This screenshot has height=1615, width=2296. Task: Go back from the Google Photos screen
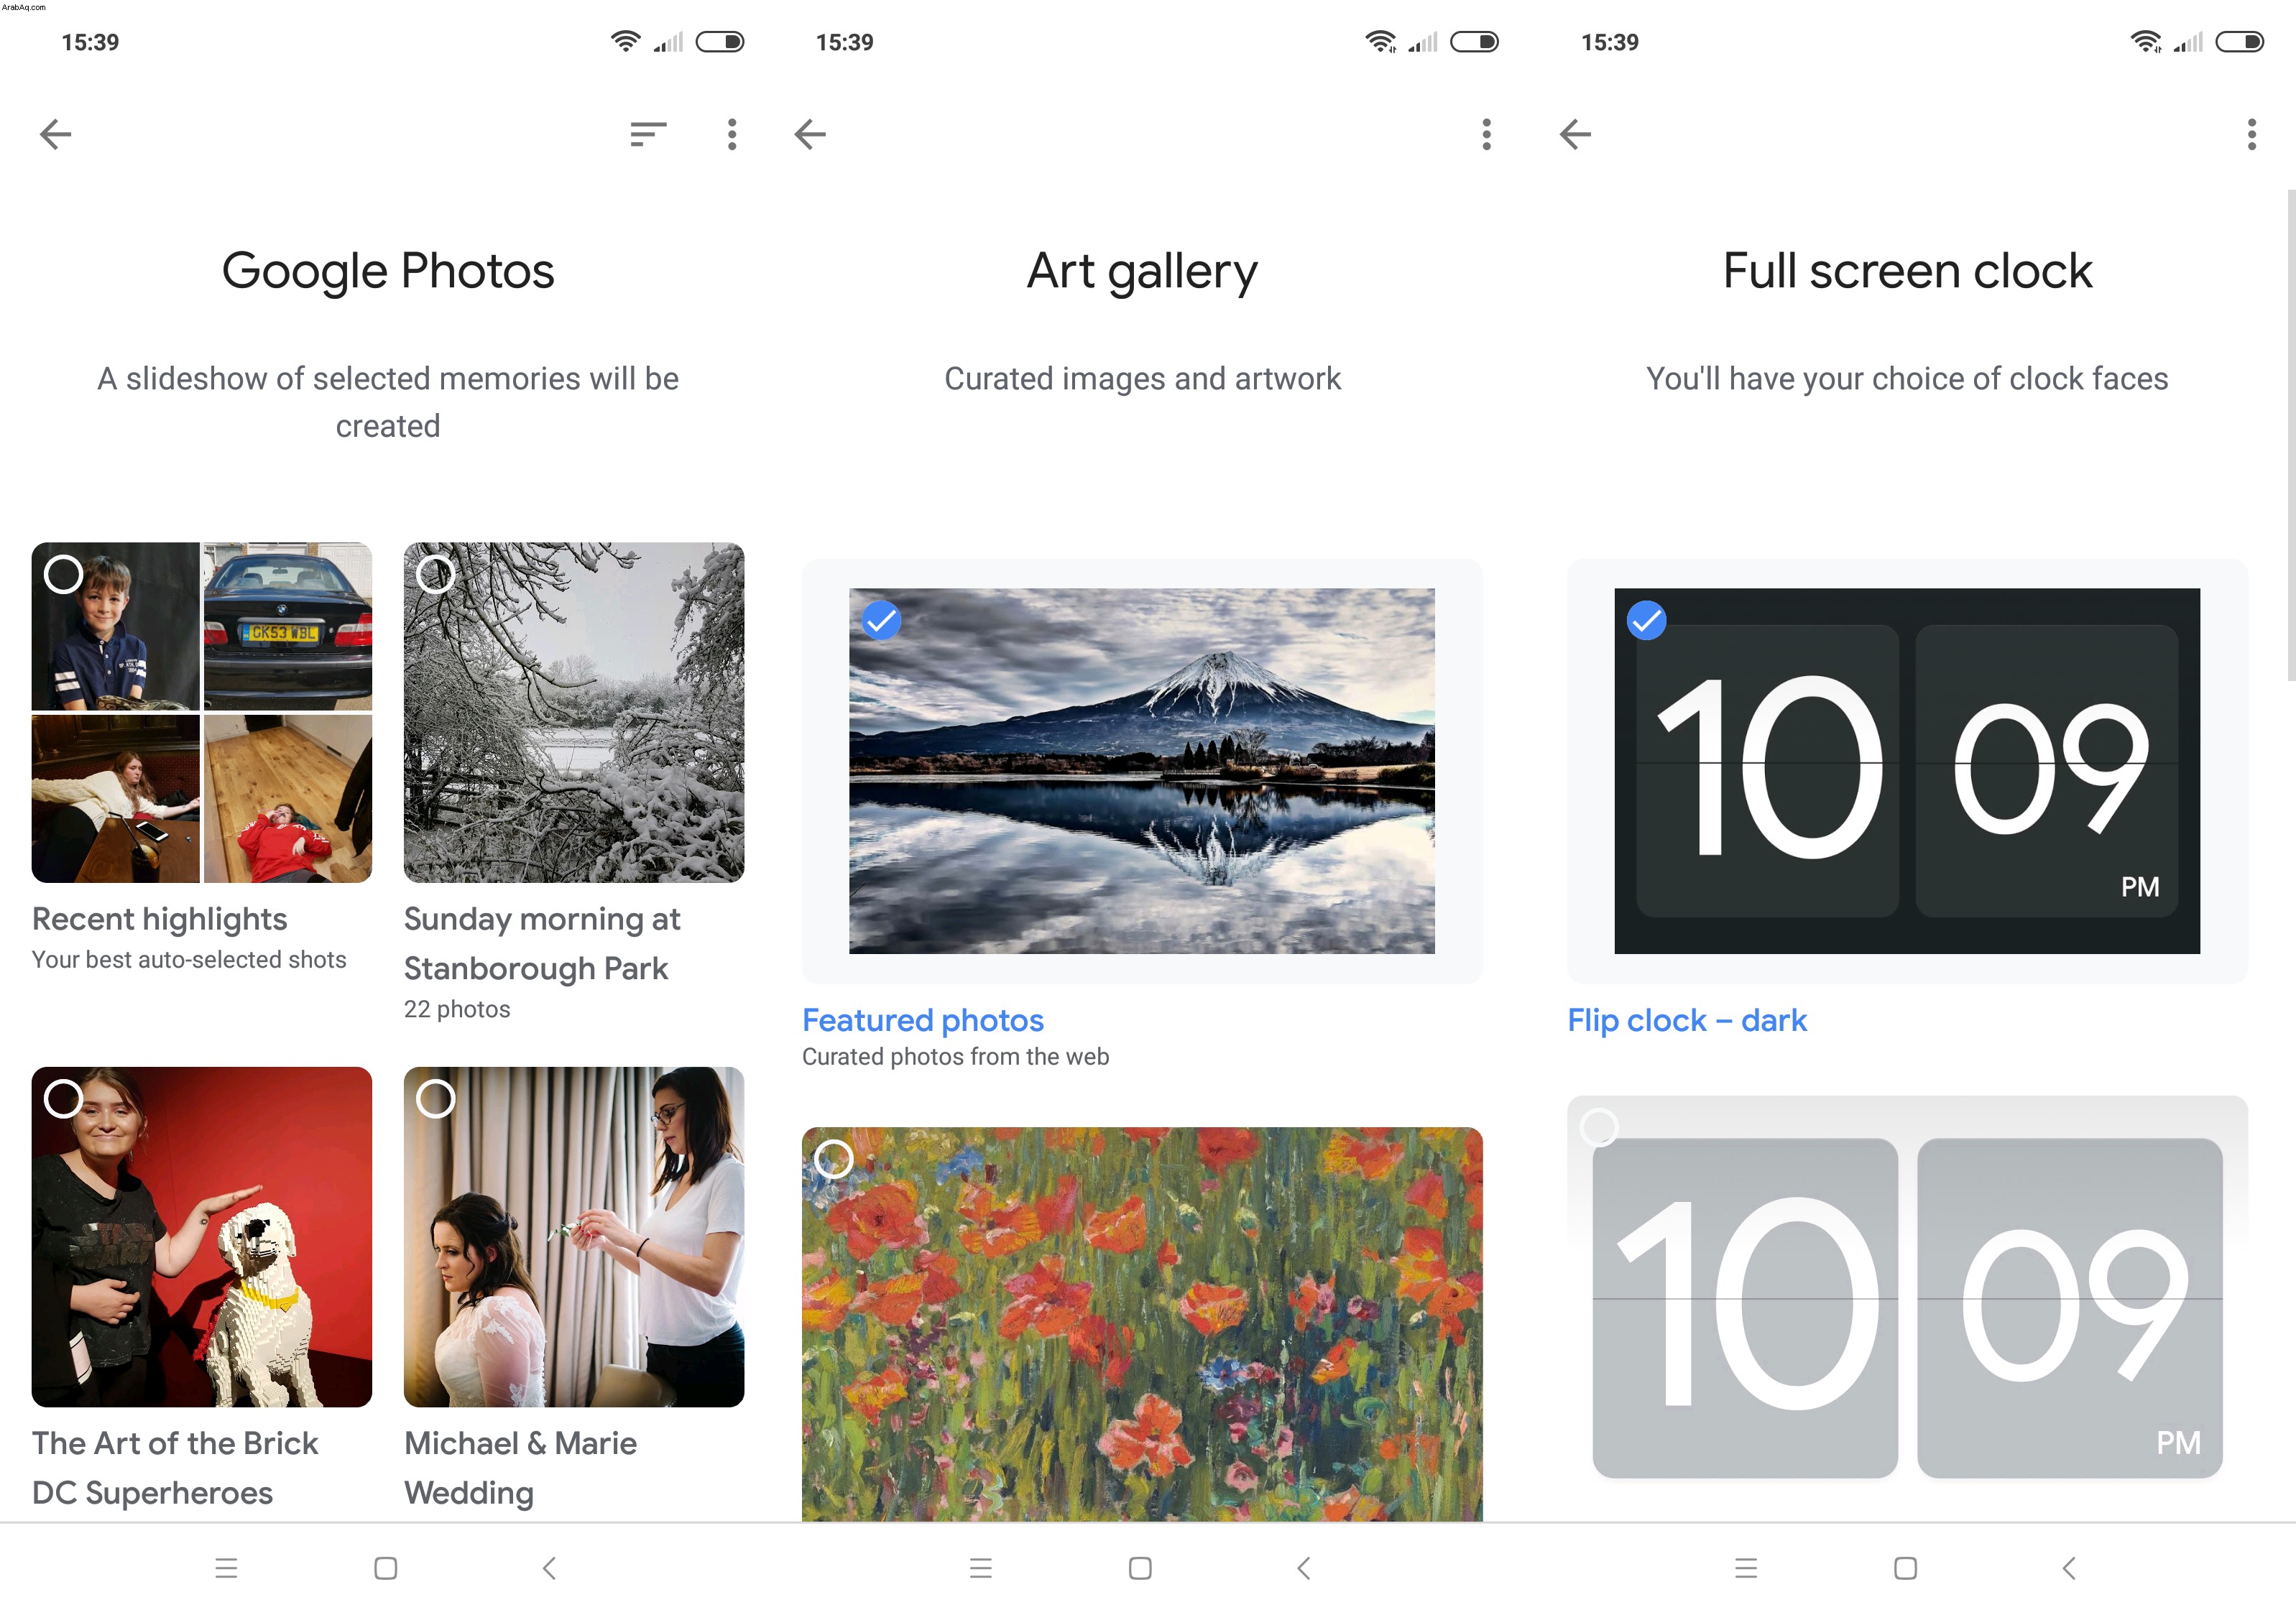click(x=55, y=134)
